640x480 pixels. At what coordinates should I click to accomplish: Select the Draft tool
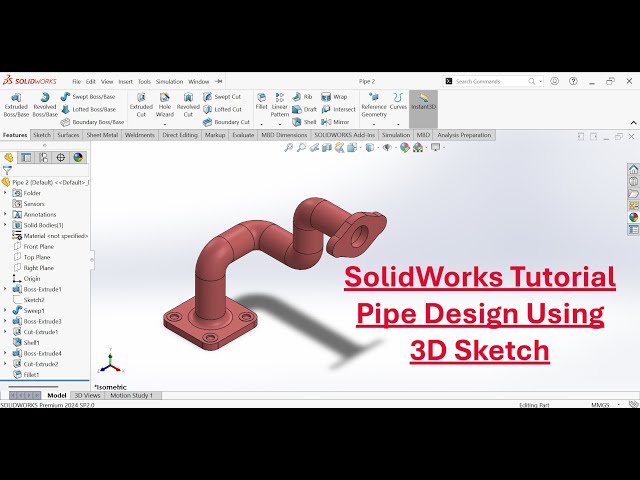click(x=305, y=109)
